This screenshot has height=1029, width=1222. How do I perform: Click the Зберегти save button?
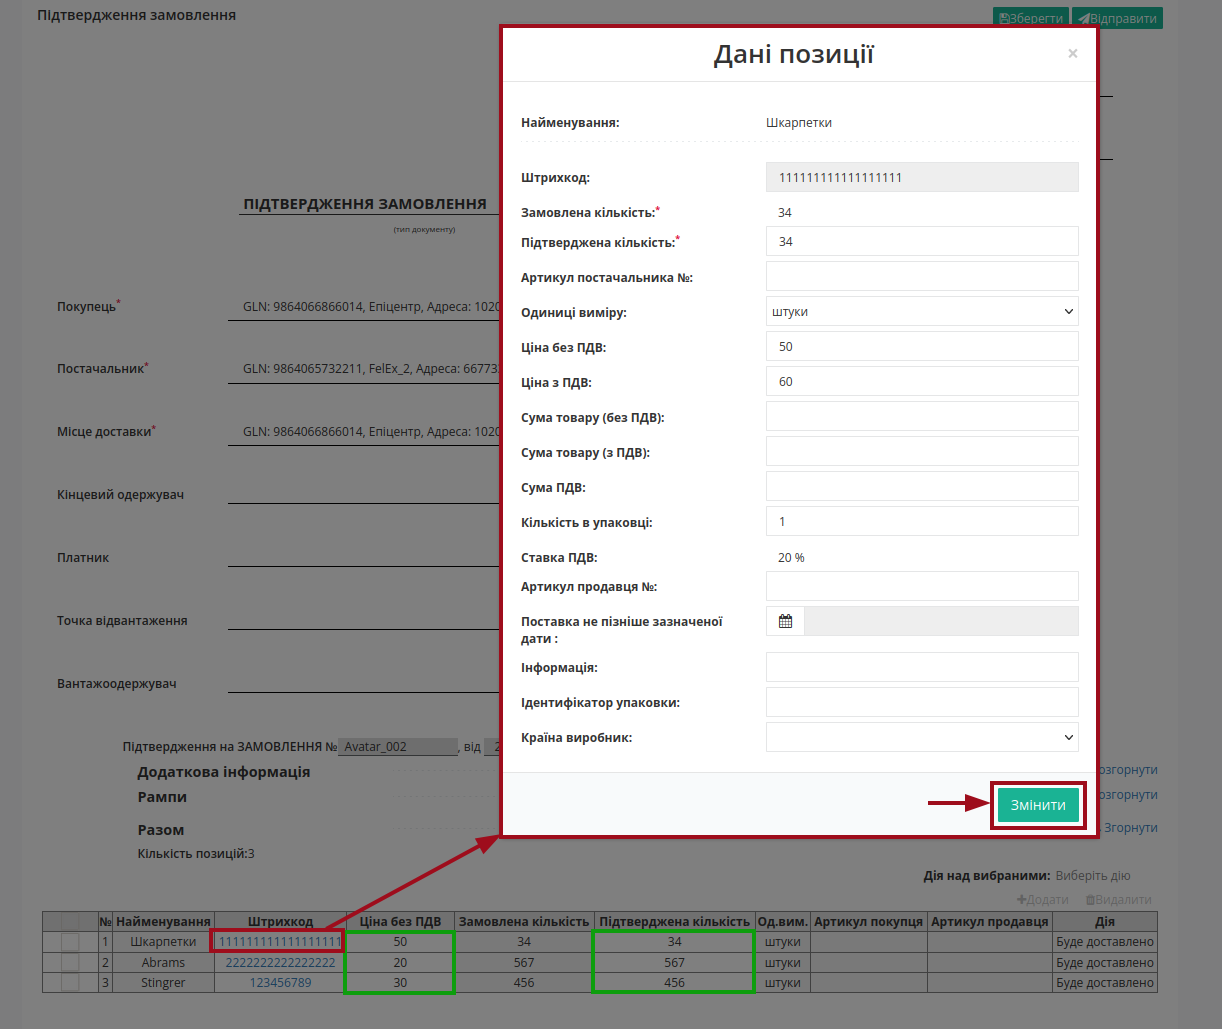[1031, 18]
